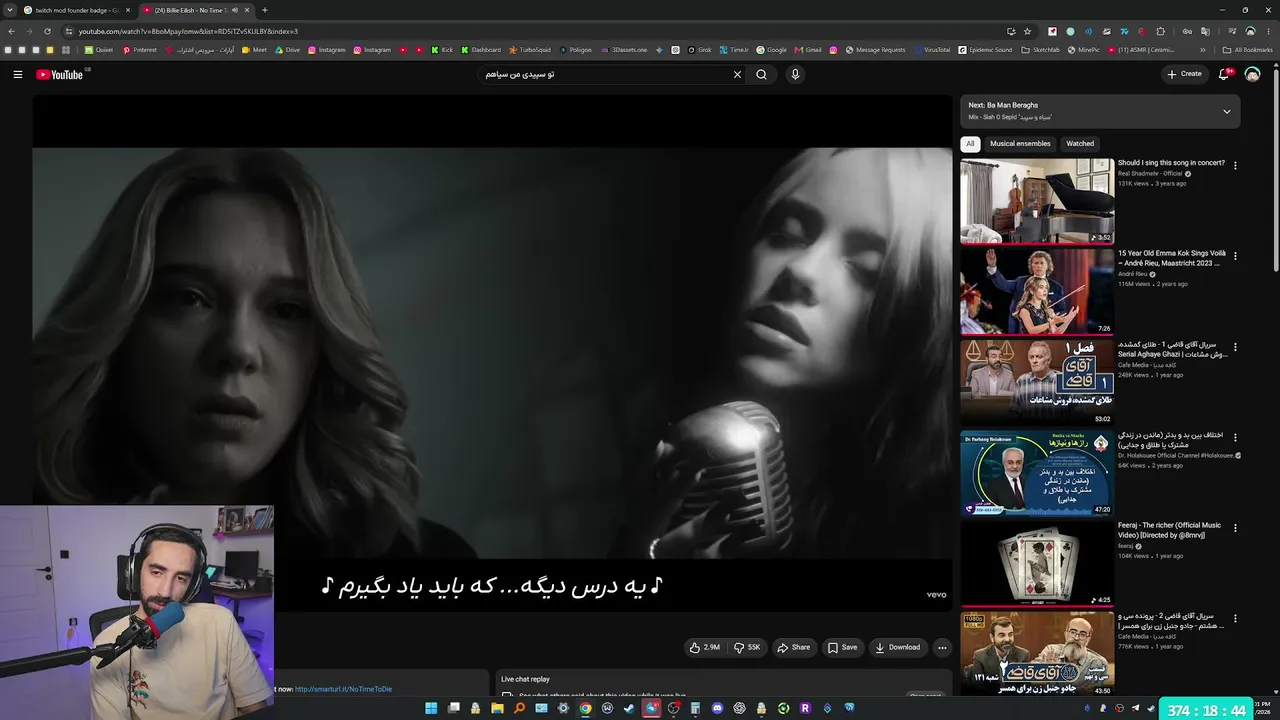Image resolution: width=1280 pixels, height=720 pixels.
Task: Open the Drive bookmark
Action: coord(287,50)
